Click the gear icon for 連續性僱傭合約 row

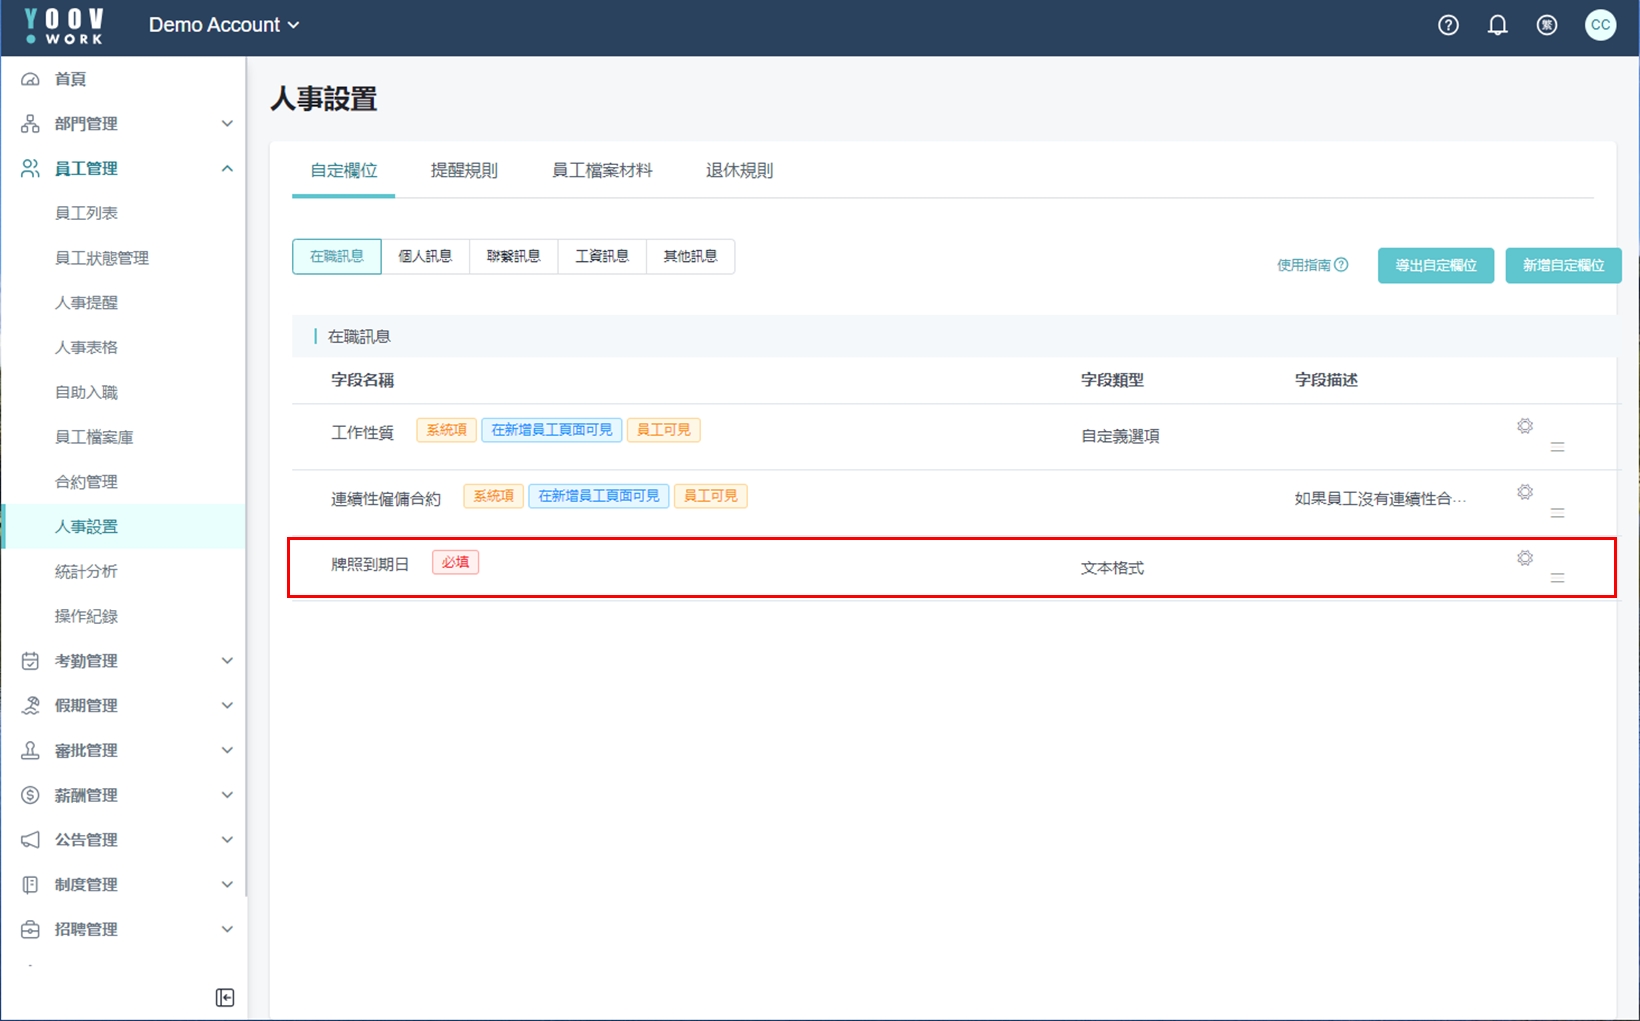click(1525, 492)
